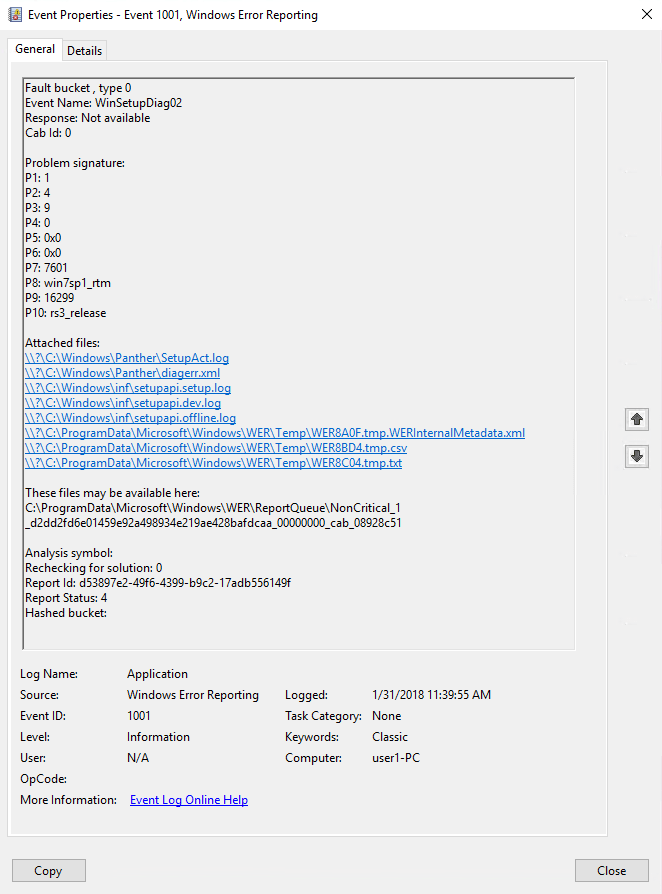Select the _d2dd2fd6e01459e92a cab folder name line
662x894 pixels.
click(213, 523)
